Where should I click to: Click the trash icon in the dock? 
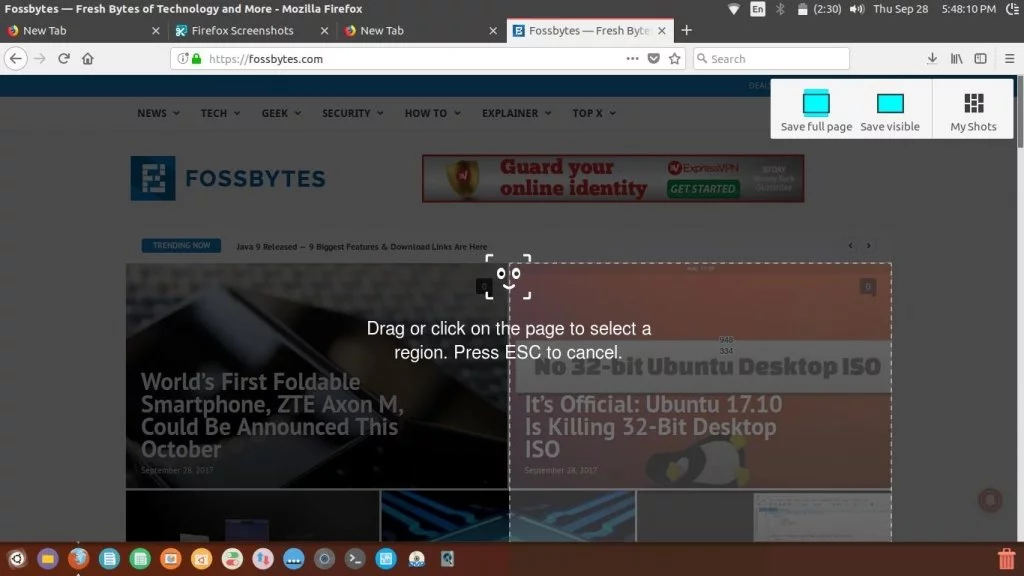point(1006,558)
